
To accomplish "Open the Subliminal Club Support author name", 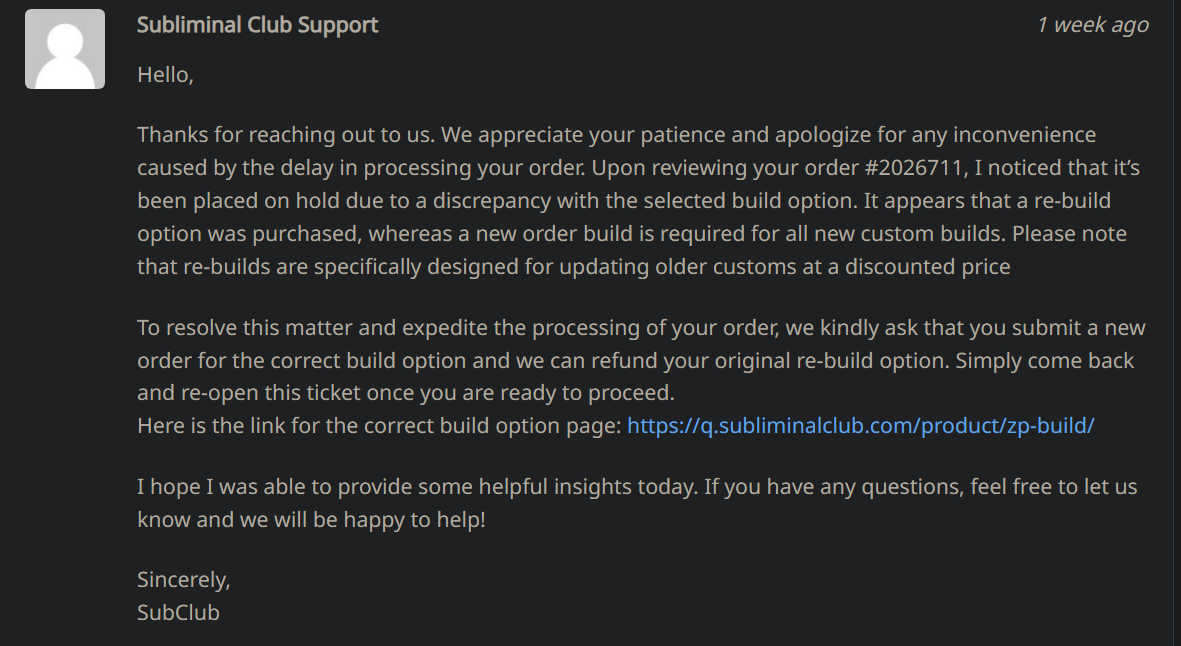I will (258, 25).
